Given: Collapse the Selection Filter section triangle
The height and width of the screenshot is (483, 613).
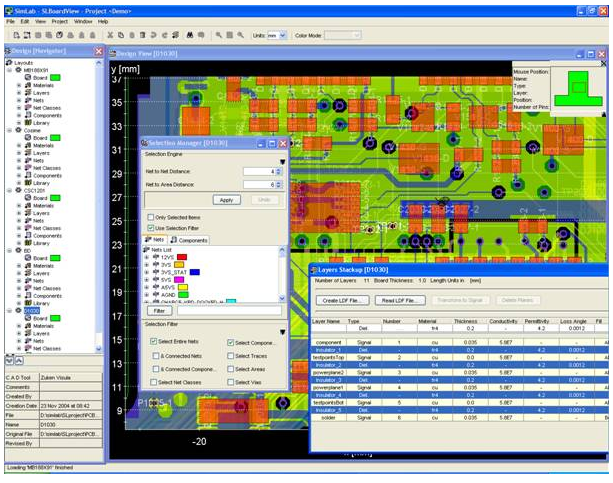Looking at the screenshot, I should point(282,332).
